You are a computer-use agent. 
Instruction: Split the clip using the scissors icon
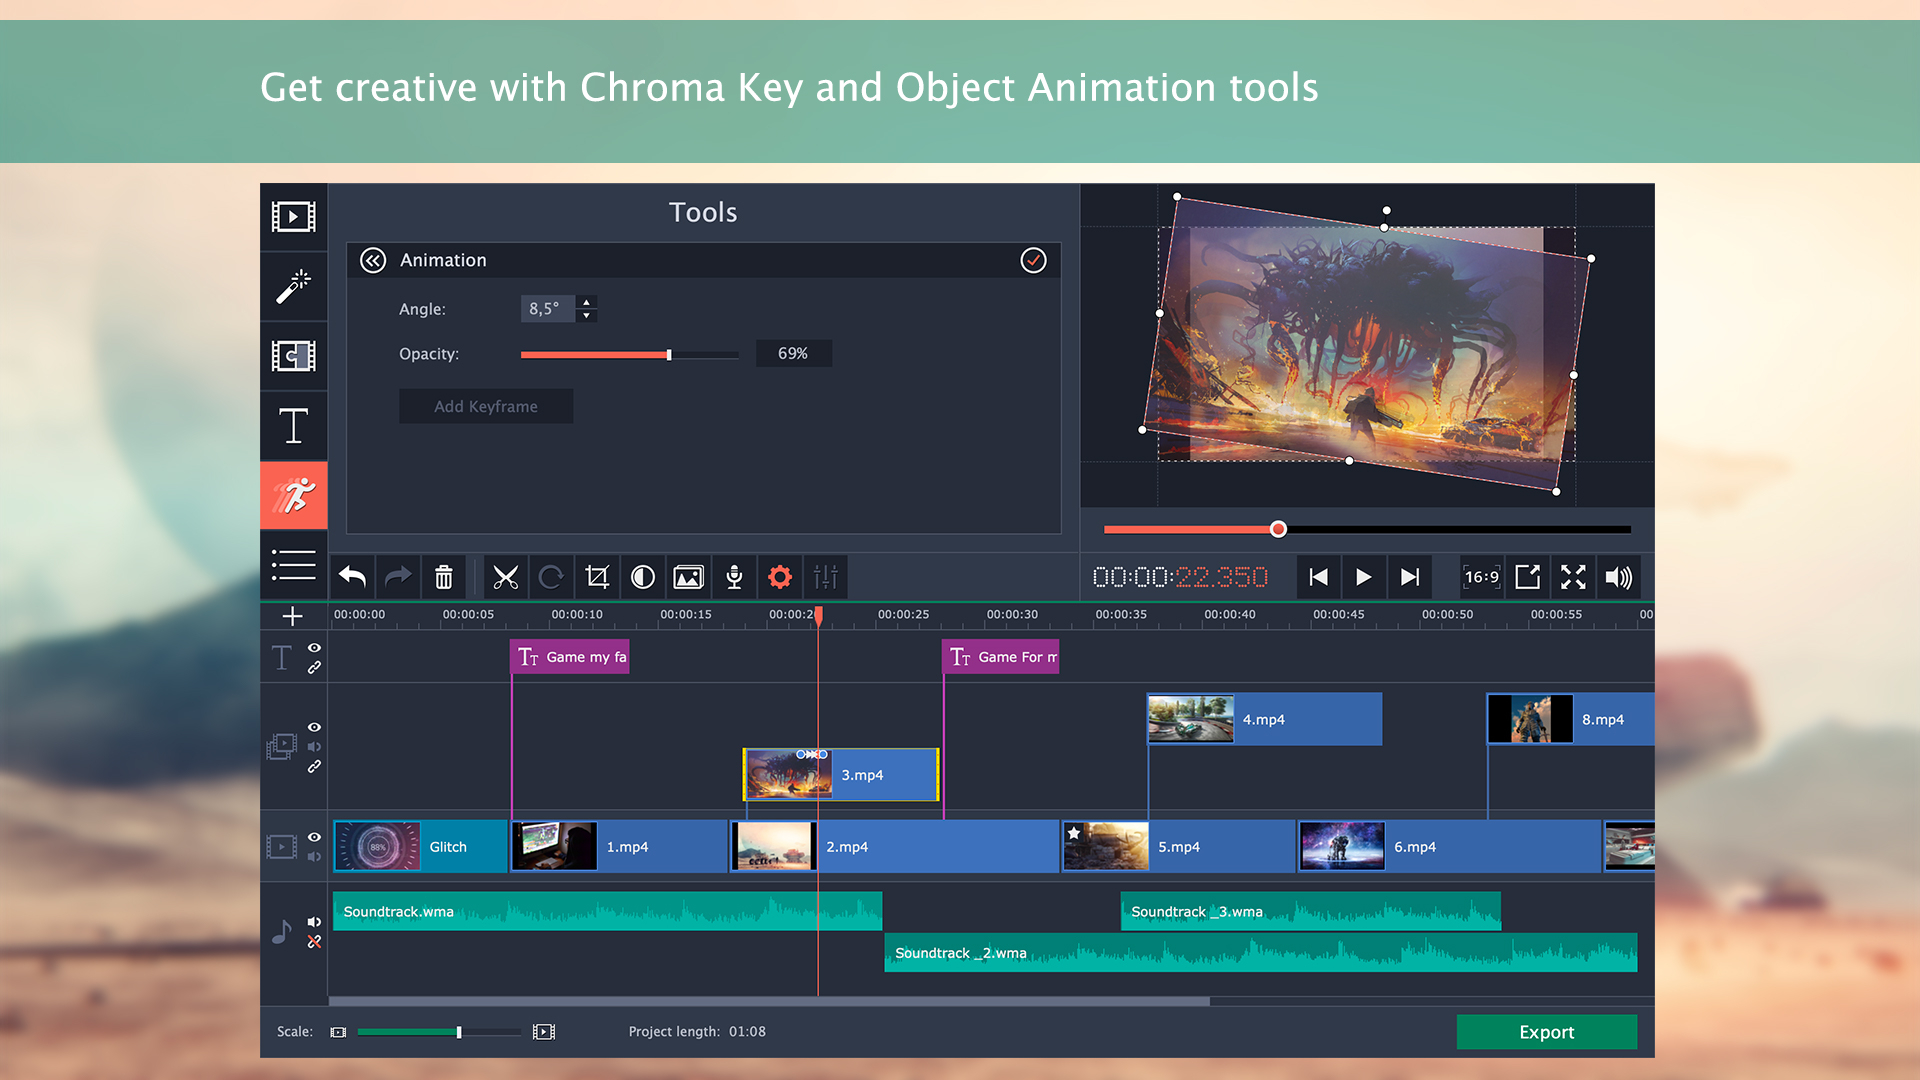[506, 577]
